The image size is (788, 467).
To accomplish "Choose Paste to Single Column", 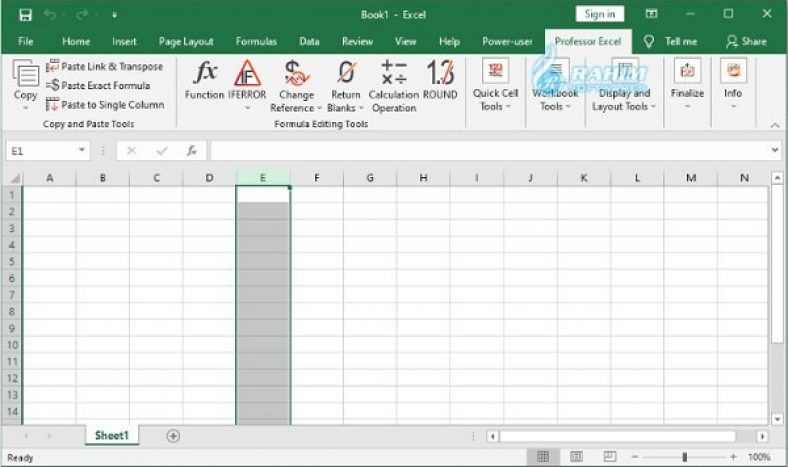I will click(x=105, y=105).
